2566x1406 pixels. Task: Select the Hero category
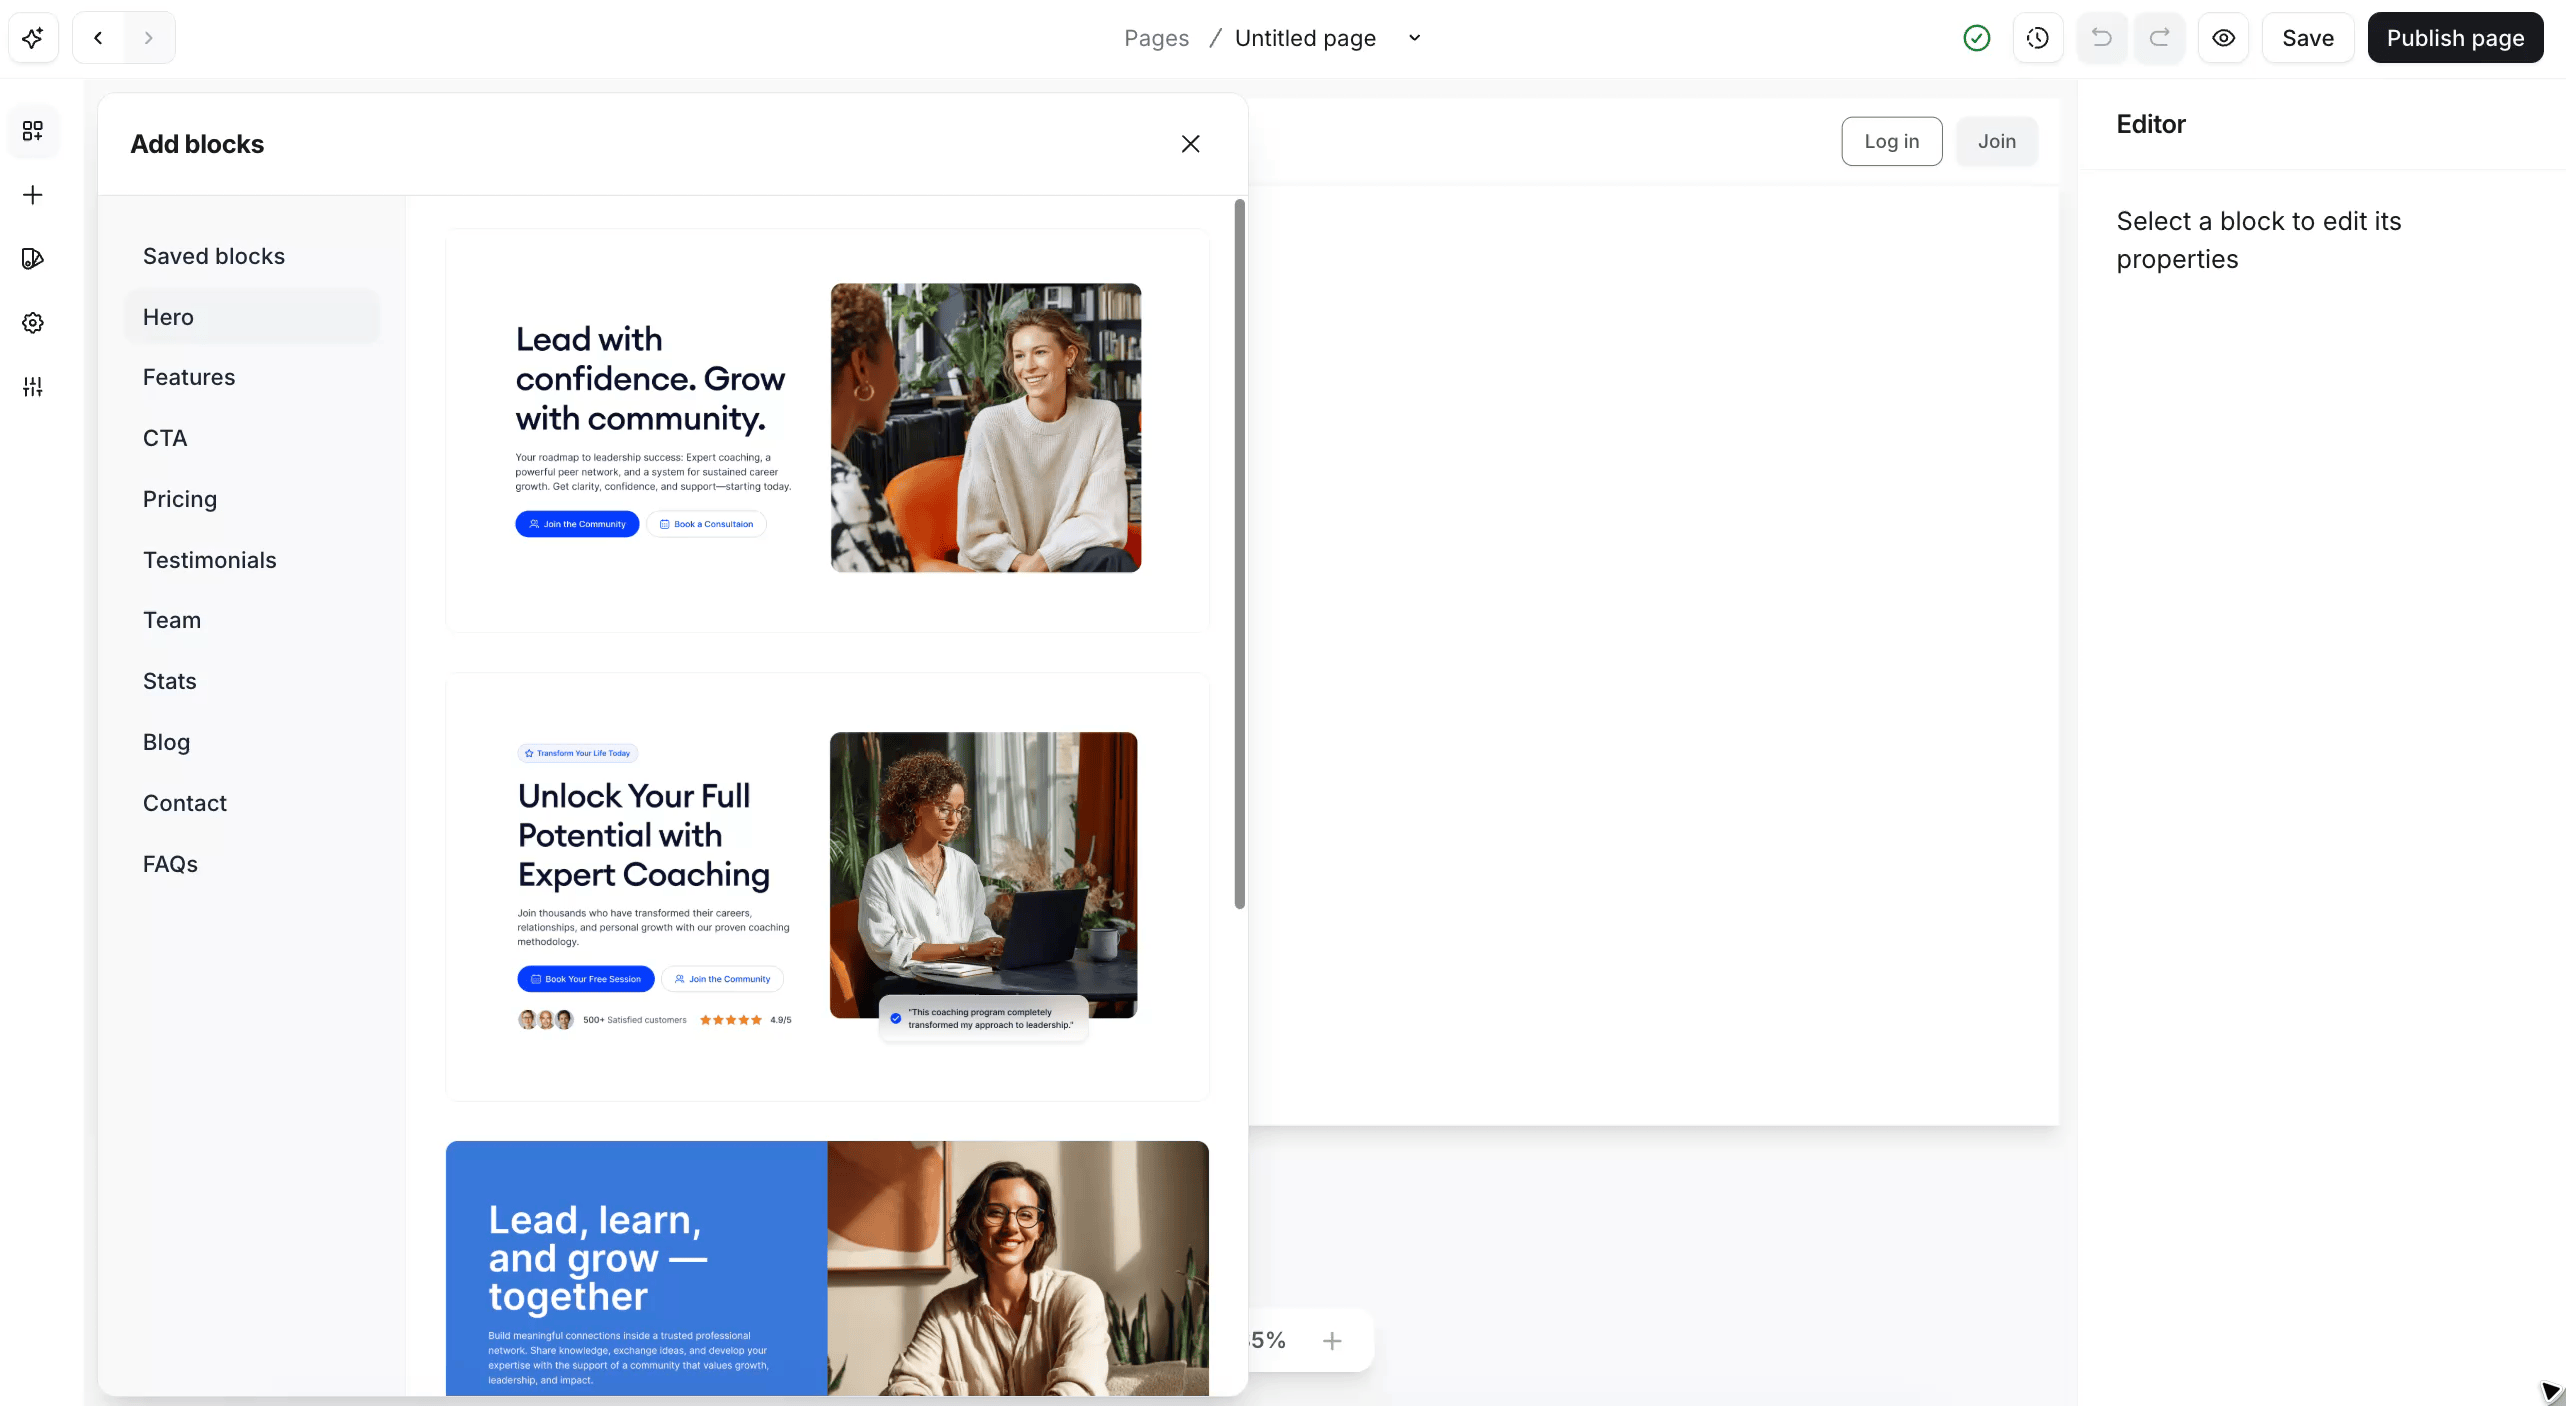252,317
